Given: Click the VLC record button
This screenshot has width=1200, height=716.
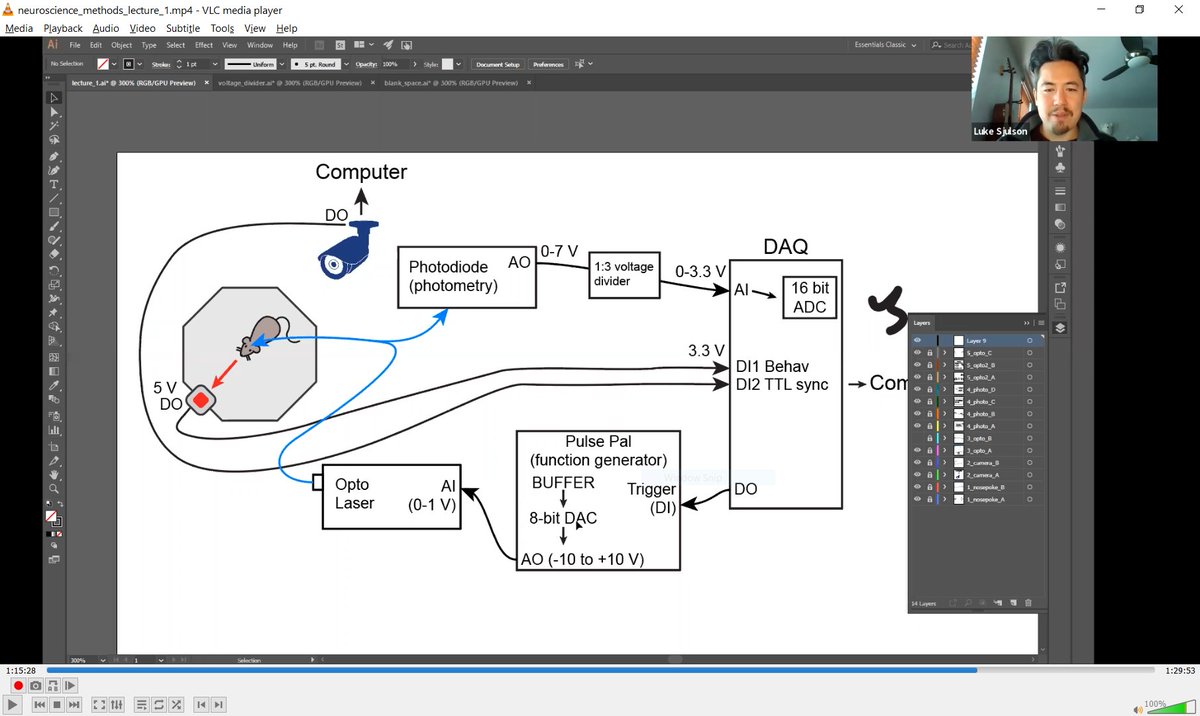Looking at the screenshot, I should [x=17, y=686].
